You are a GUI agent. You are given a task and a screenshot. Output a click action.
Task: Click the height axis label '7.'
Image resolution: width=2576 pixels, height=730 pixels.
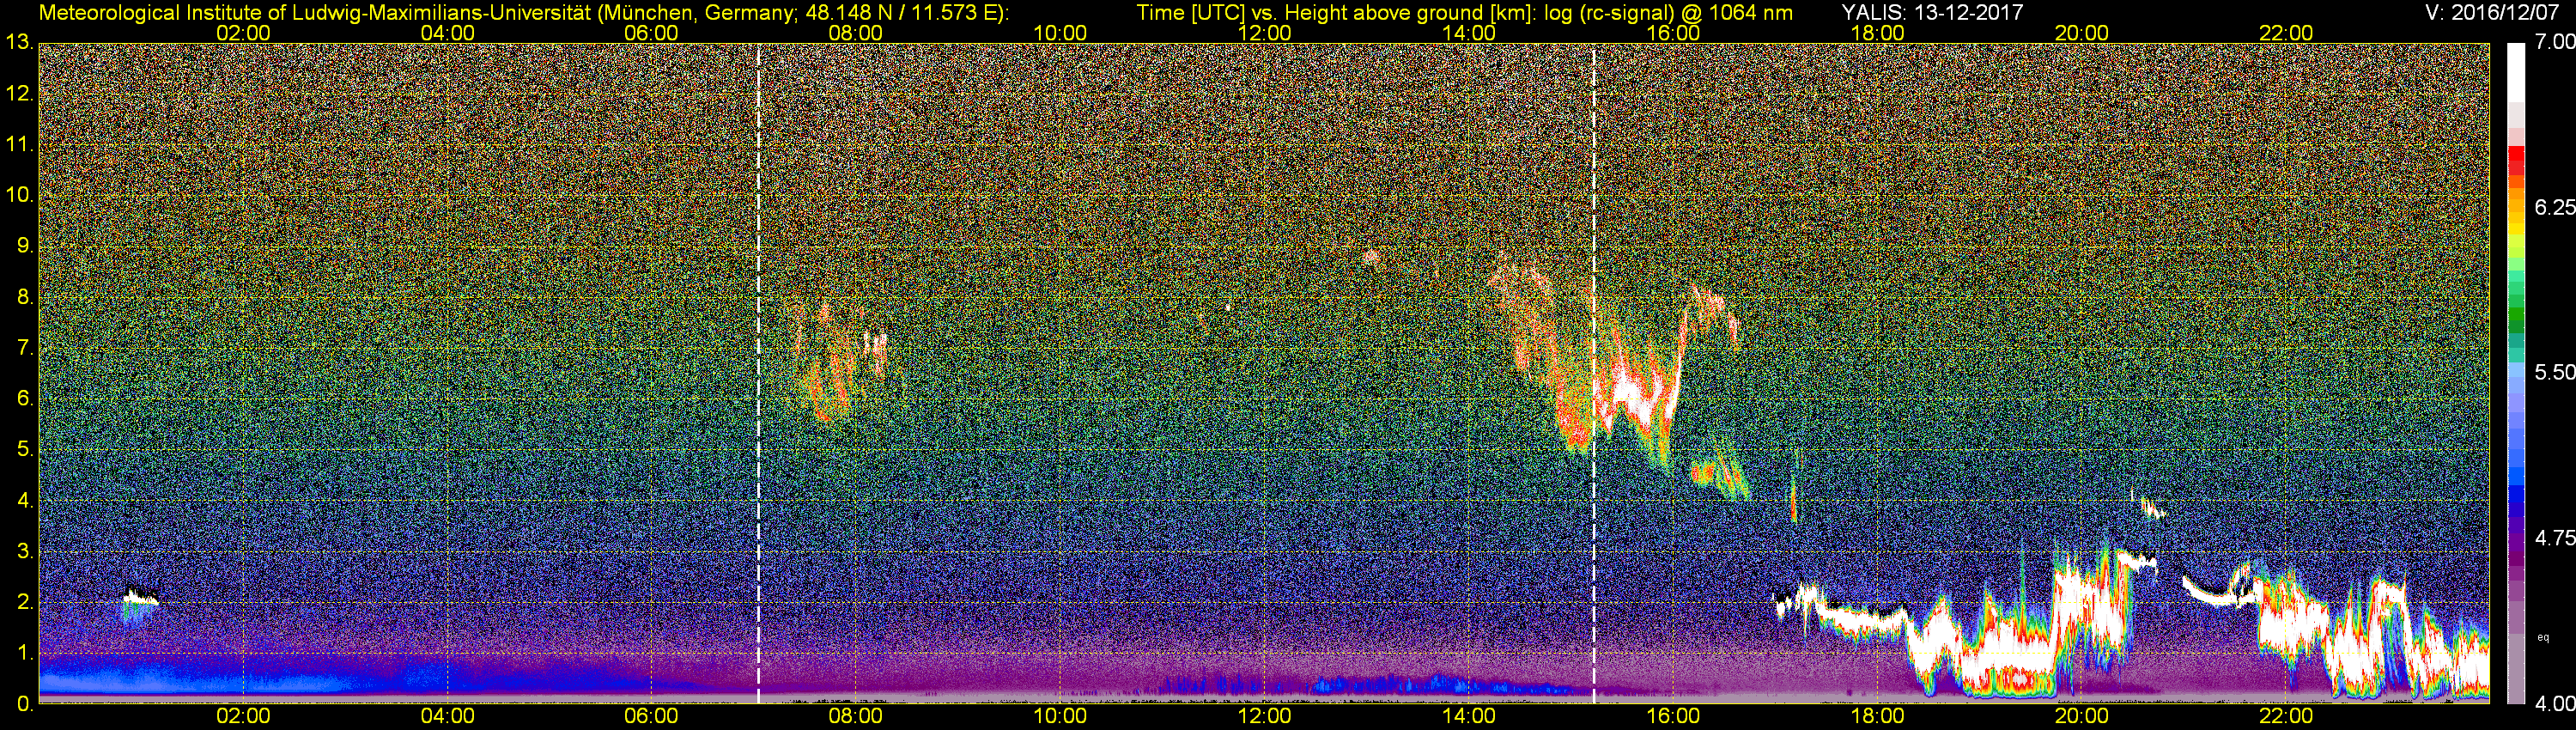point(25,348)
